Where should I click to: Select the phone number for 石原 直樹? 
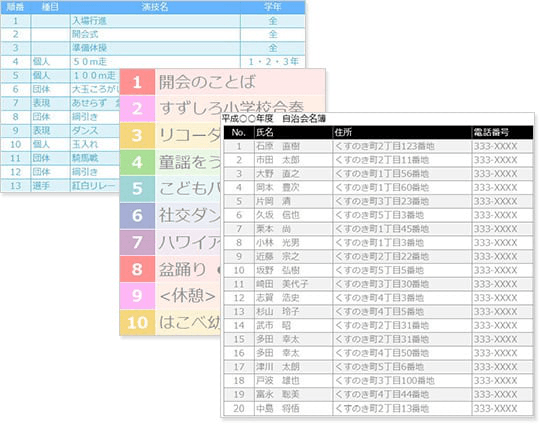click(496, 146)
